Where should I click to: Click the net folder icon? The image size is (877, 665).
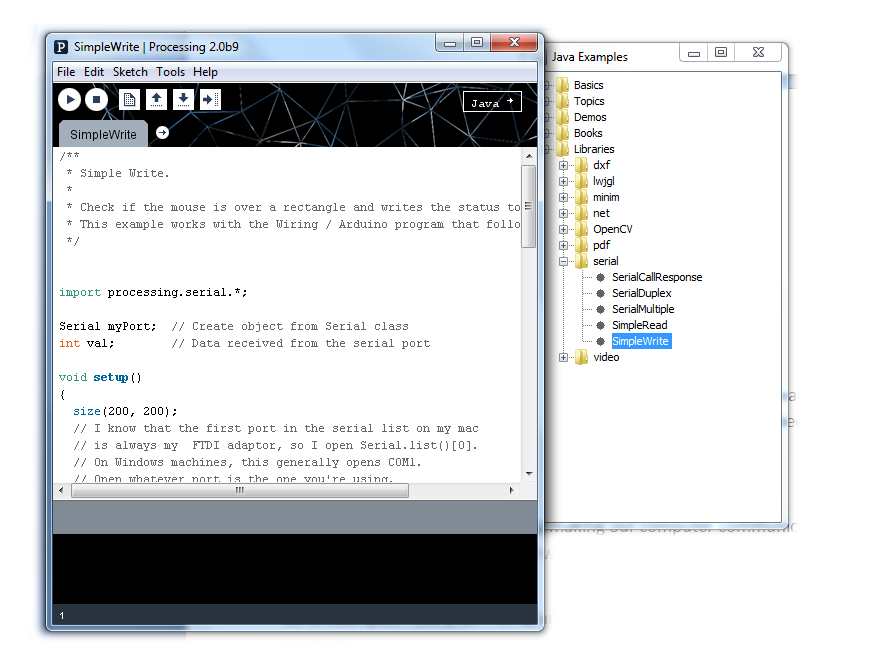tap(582, 213)
